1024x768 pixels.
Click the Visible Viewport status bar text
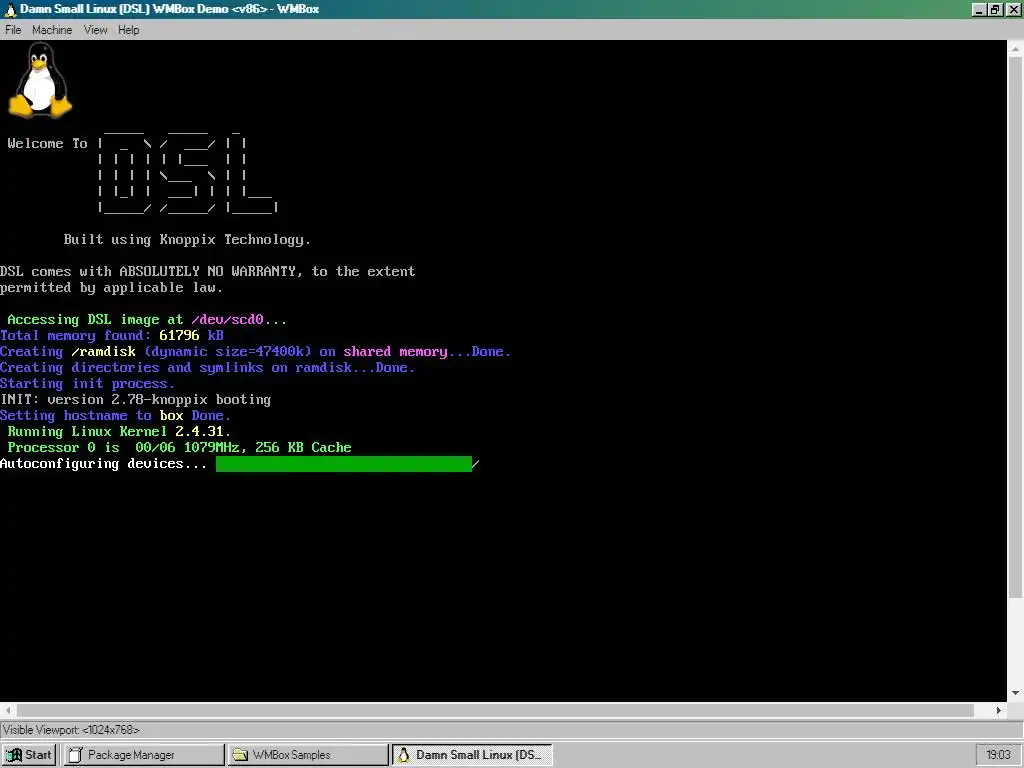(x=71, y=730)
